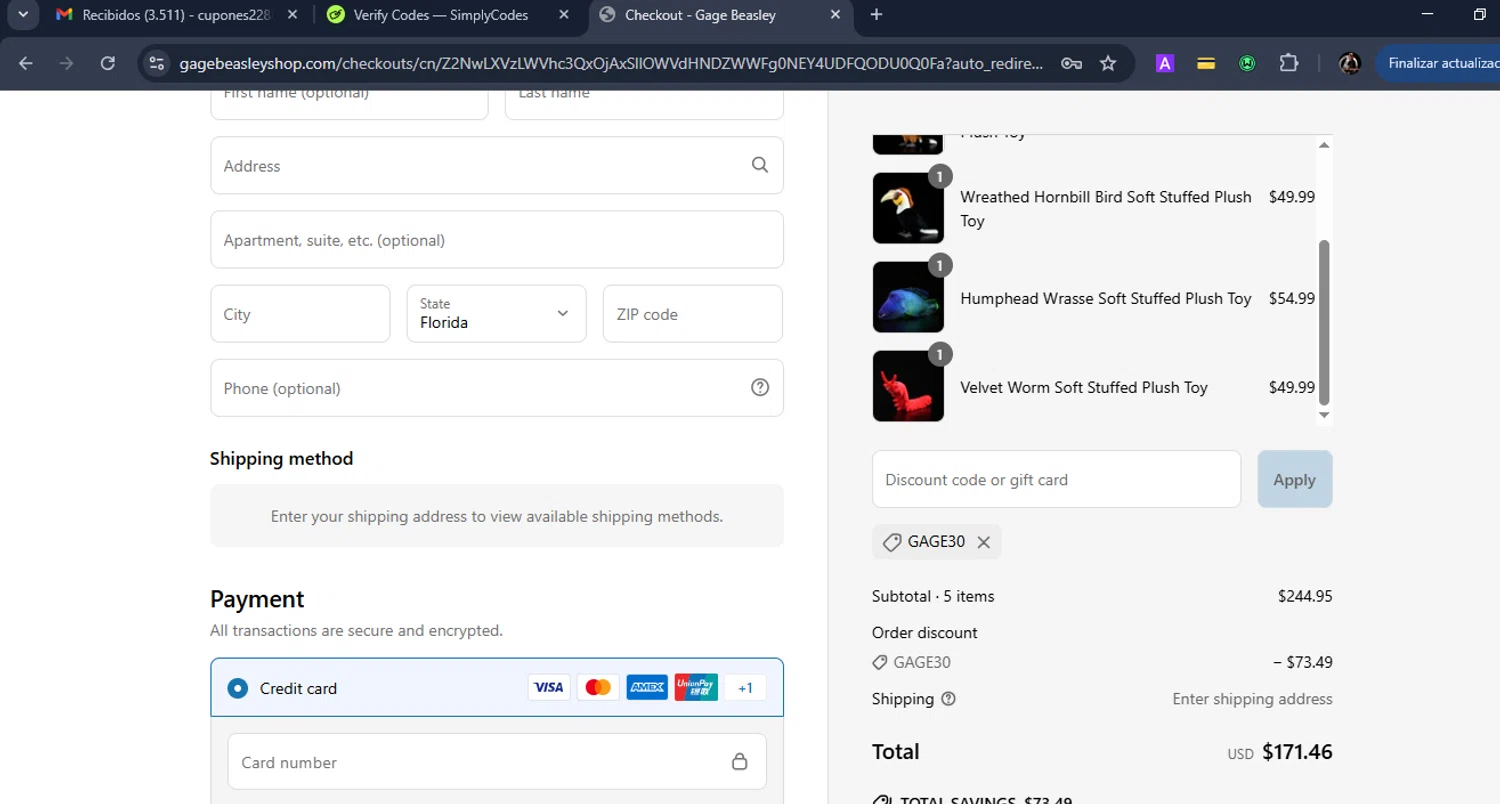Click the order list scroll down arrow
This screenshot has width=1500, height=804.
[x=1324, y=414]
